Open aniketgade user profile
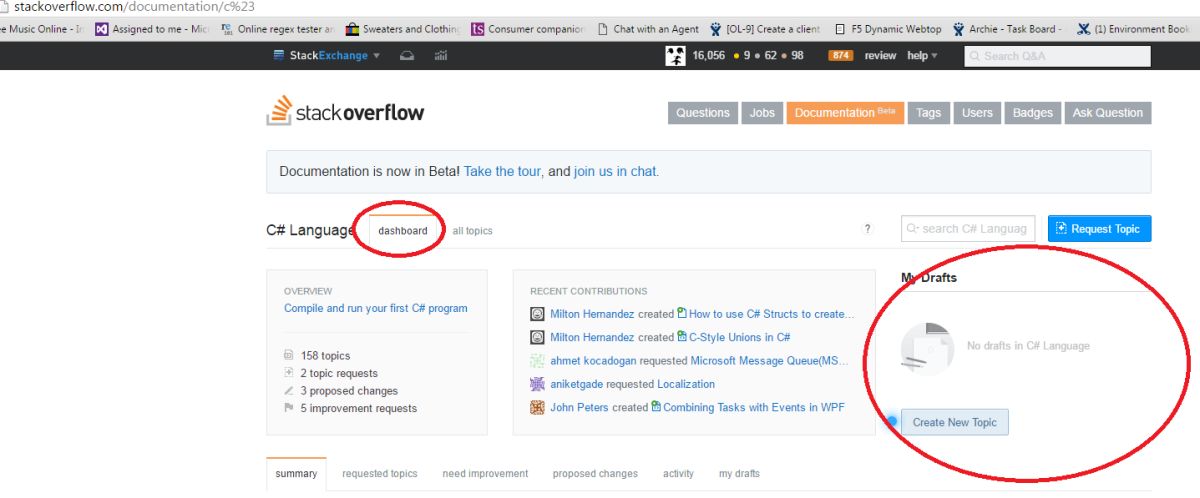Screen dimensions: 1200x498 pyautogui.click(x=577, y=384)
